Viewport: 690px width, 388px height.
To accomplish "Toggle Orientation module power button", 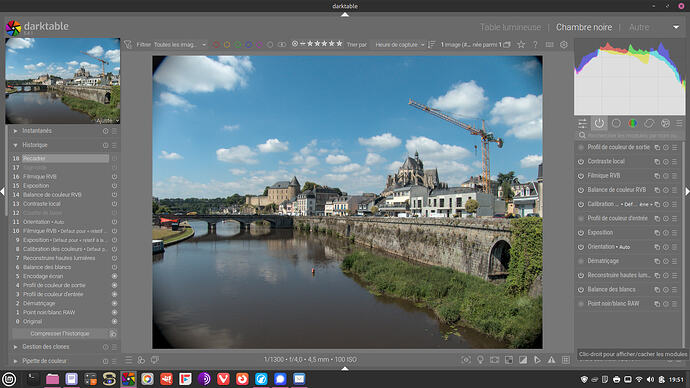I will pos(581,247).
